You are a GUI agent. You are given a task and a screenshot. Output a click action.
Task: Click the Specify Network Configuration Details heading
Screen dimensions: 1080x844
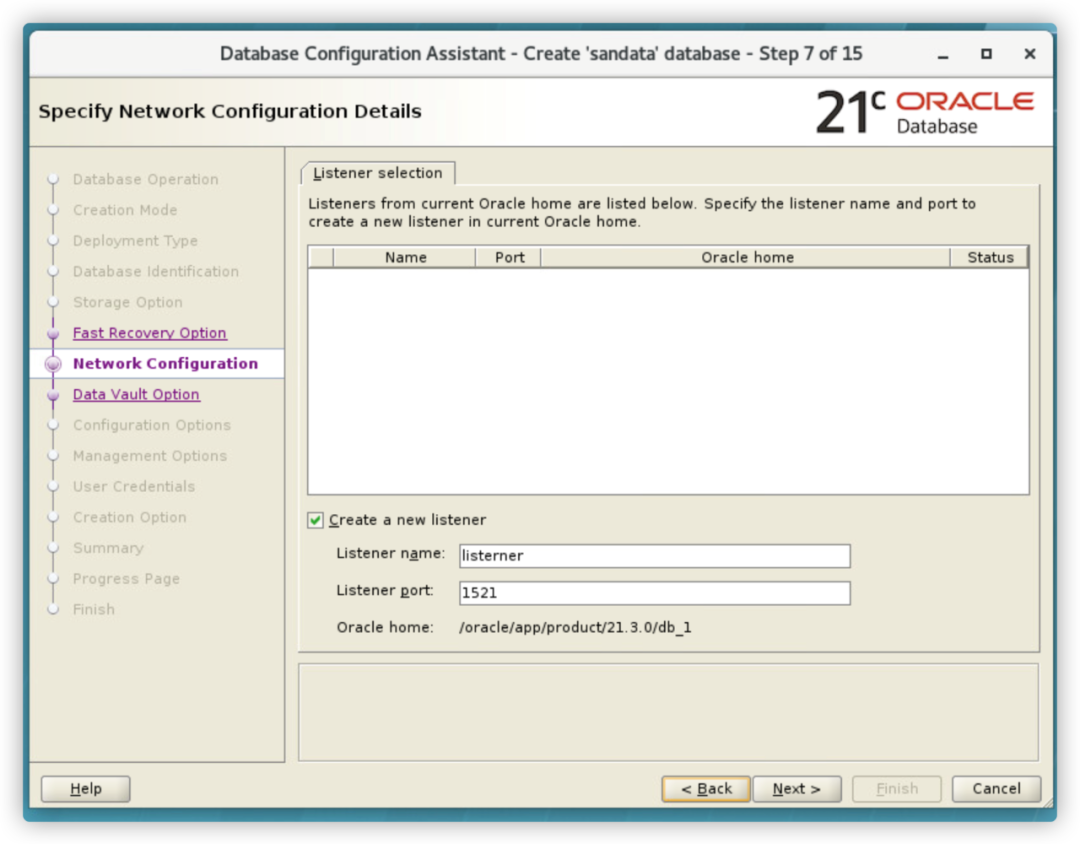click(x=229, y=112)
